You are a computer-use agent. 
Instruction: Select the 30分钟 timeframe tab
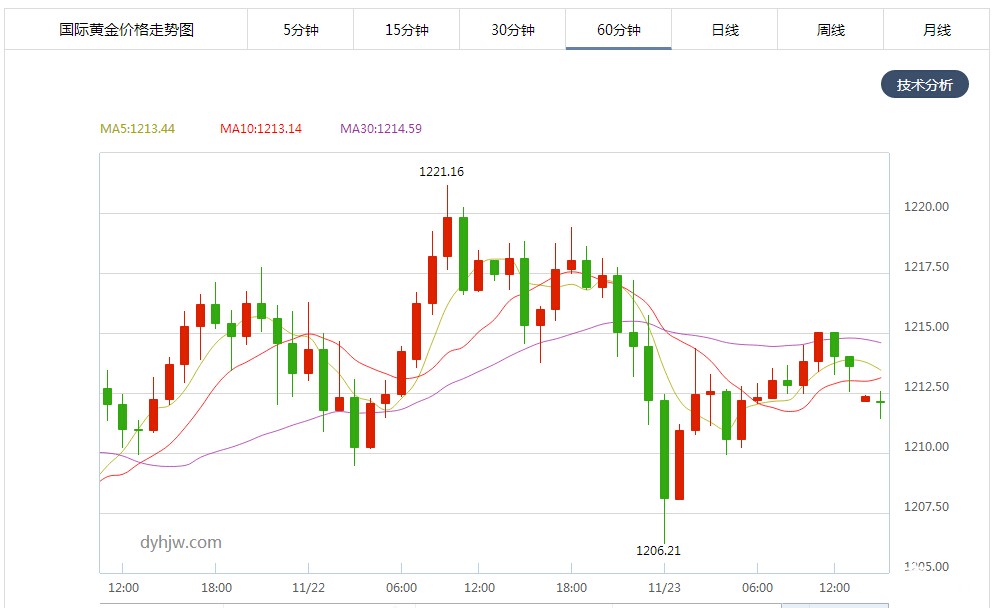512,30
